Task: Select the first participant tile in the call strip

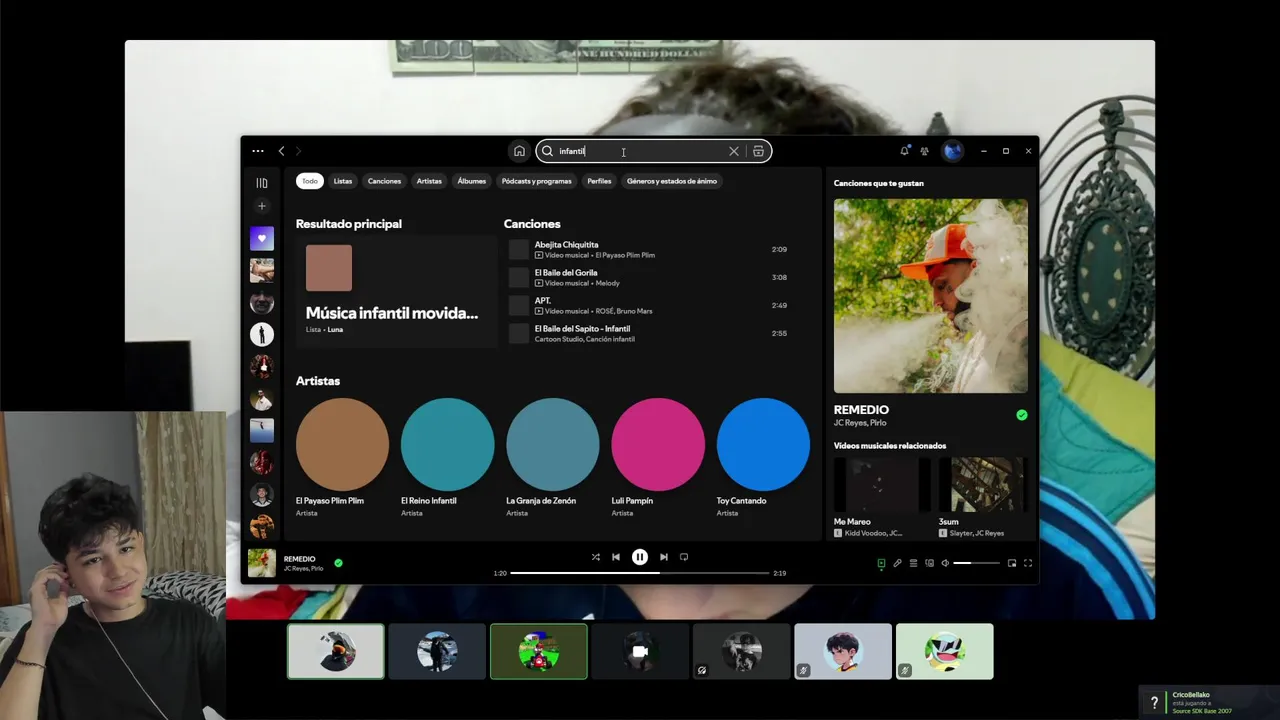Action: 336,651
